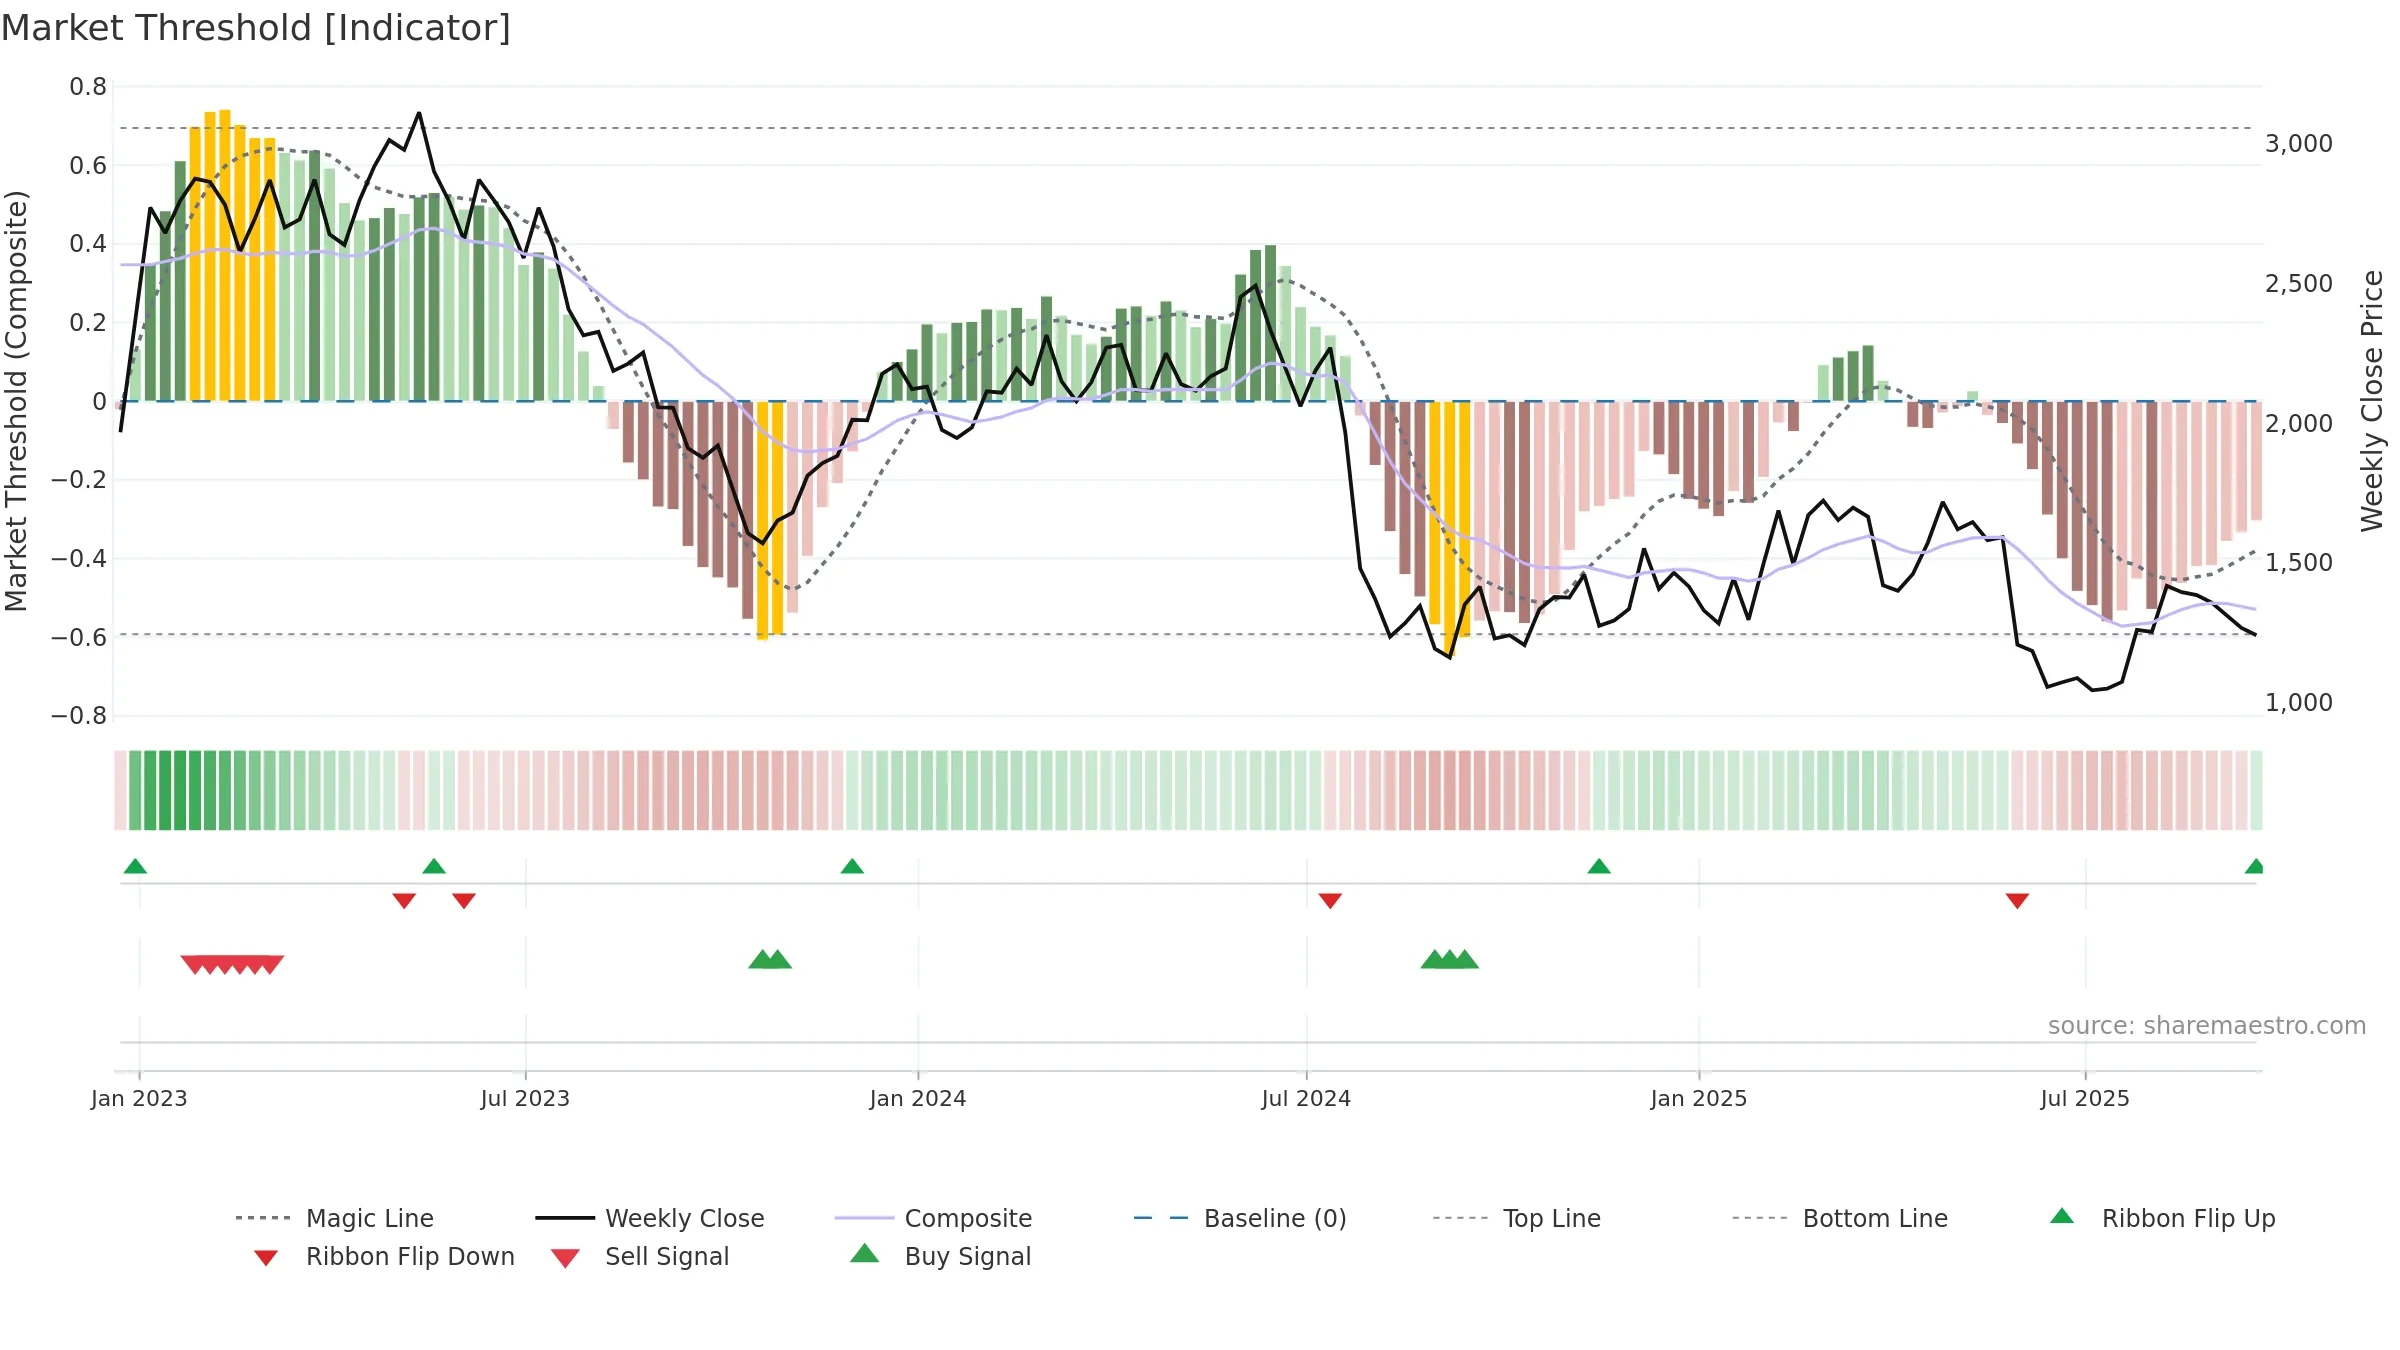Toggle the Bottom Line legend entry

tap(1840, 1218)
